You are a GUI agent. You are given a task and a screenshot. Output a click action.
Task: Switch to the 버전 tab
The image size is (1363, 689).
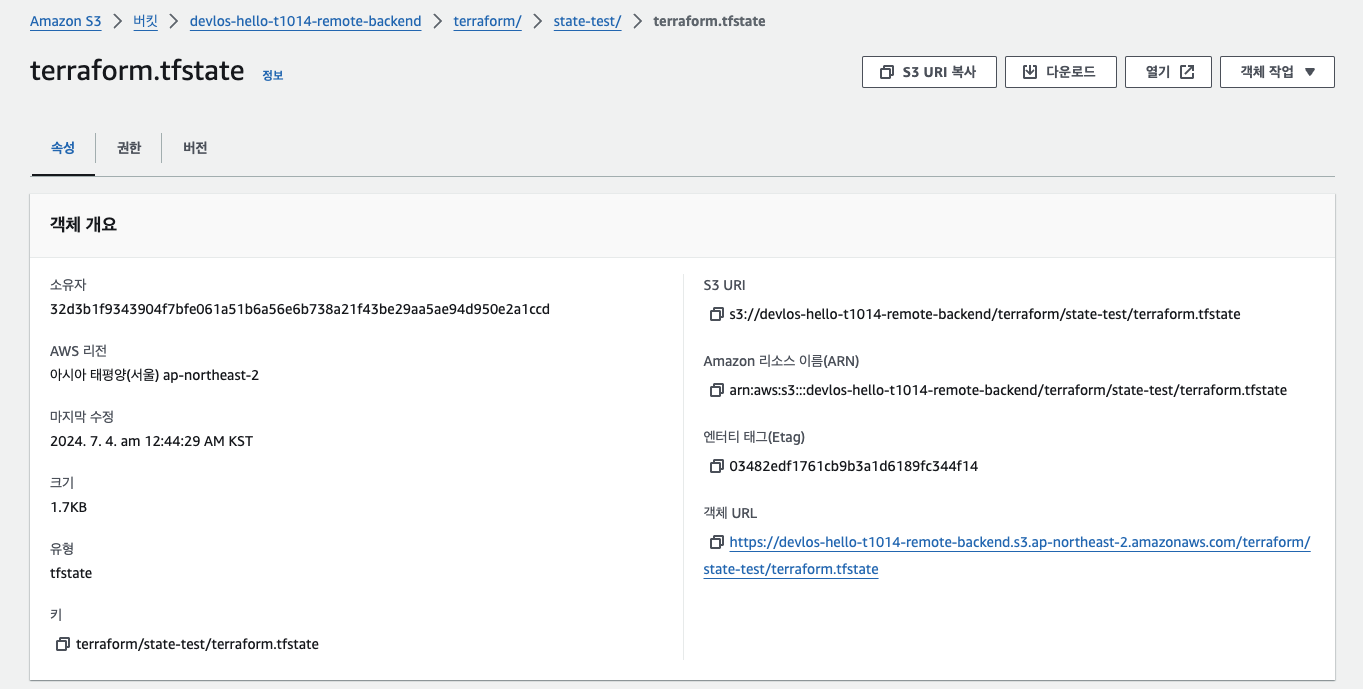195,148
